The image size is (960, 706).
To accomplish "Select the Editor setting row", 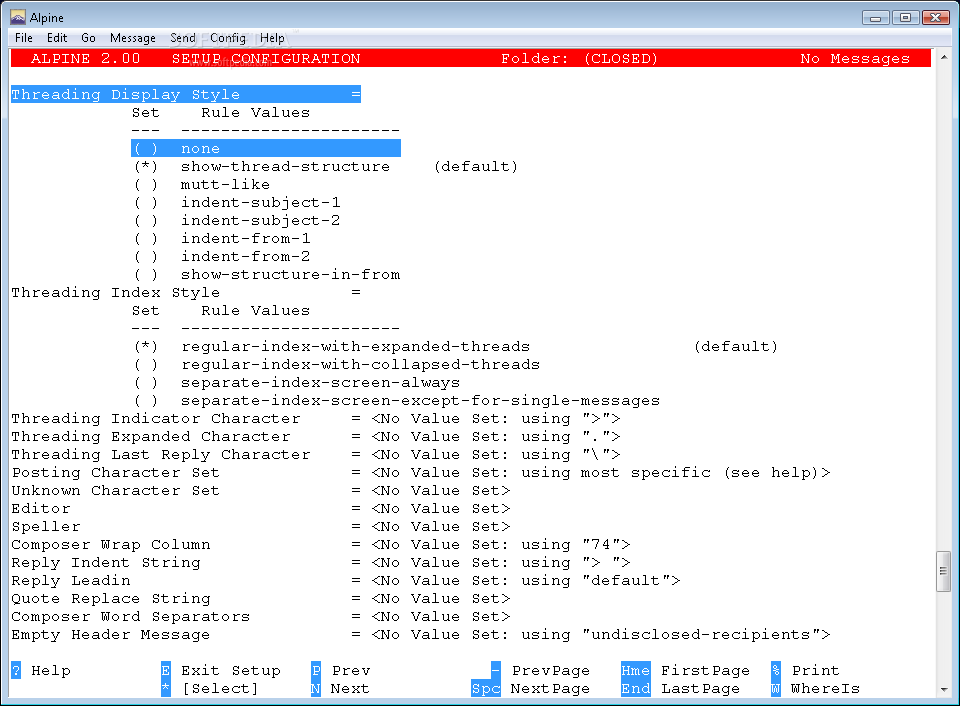I will 261,509.
